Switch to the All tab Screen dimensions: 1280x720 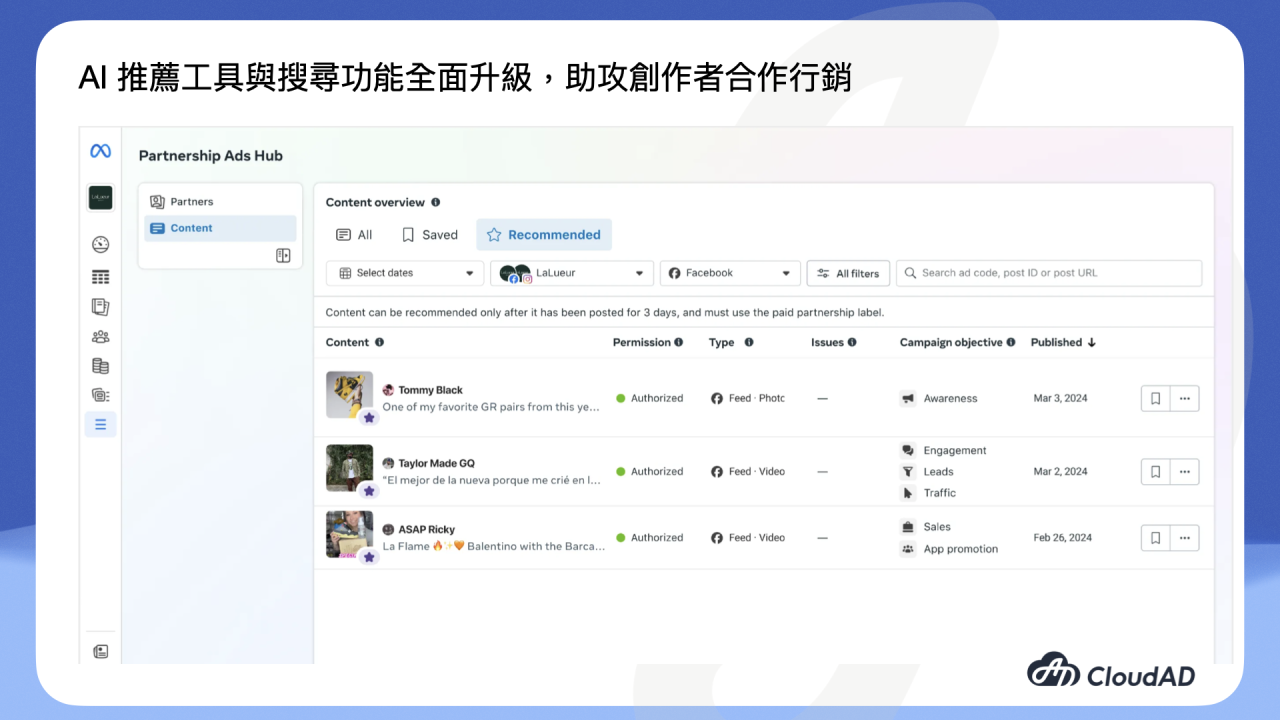tap(354, 235)
